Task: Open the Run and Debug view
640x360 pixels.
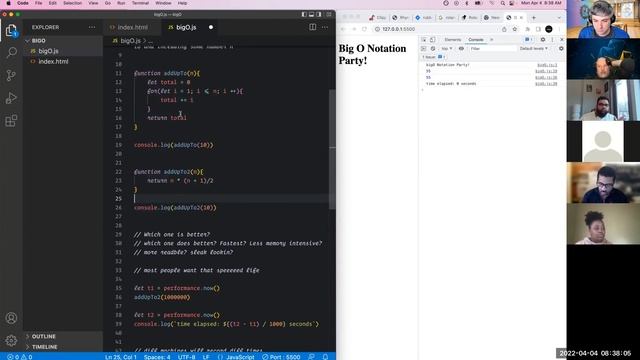Action: click(x=11, y=98)
